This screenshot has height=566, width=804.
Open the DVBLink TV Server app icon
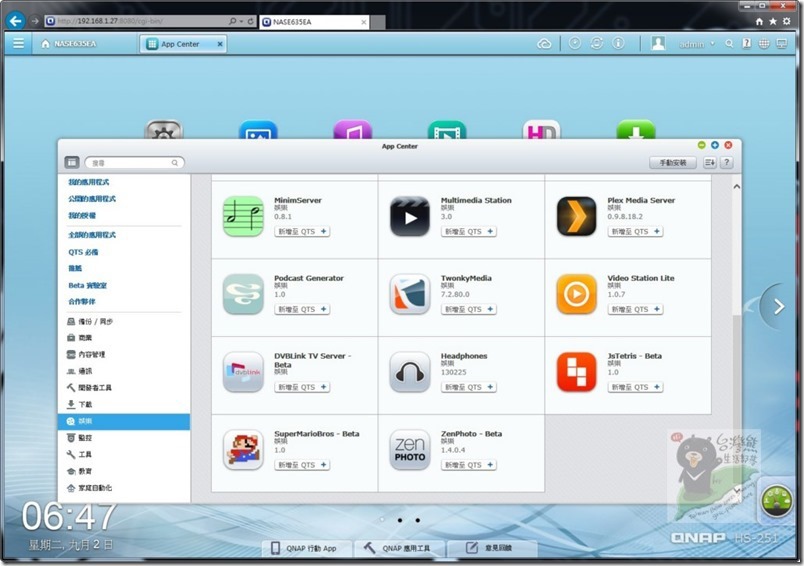244,372
